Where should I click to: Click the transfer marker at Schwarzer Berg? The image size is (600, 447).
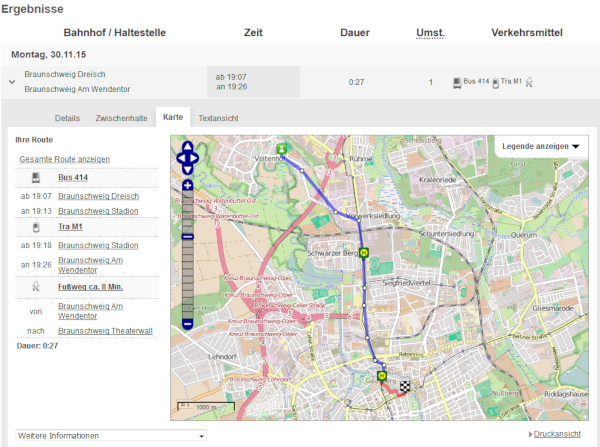(363, 253)
